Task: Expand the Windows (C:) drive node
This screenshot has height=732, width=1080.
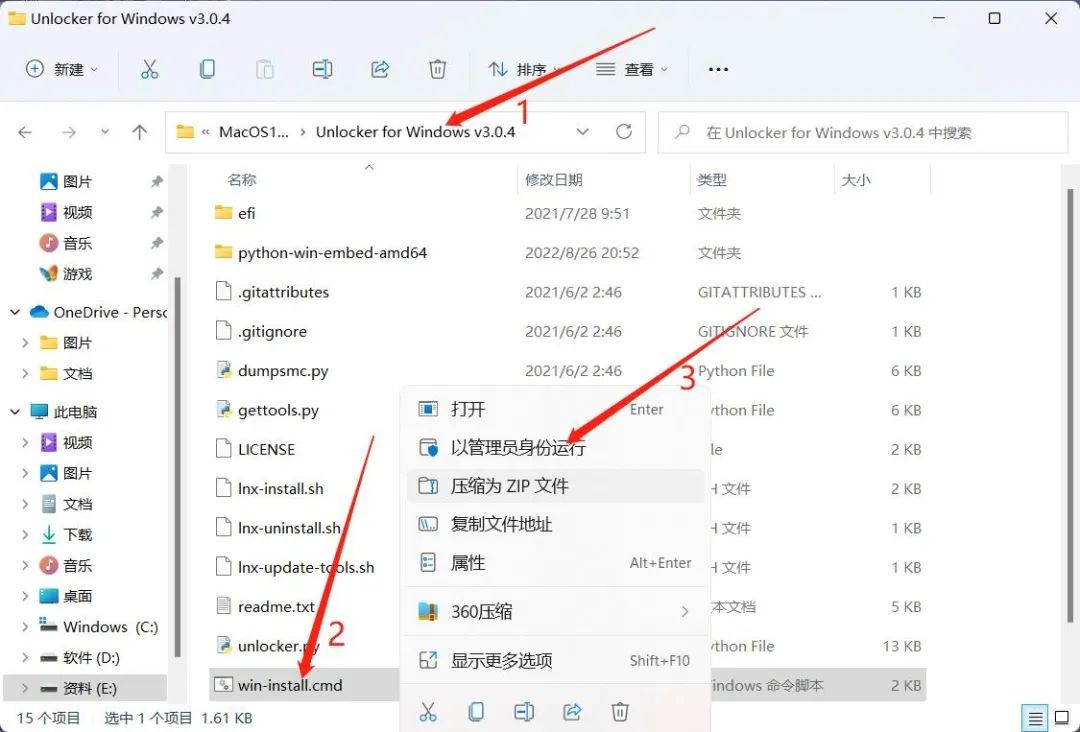Action: (x=25, y=627)
